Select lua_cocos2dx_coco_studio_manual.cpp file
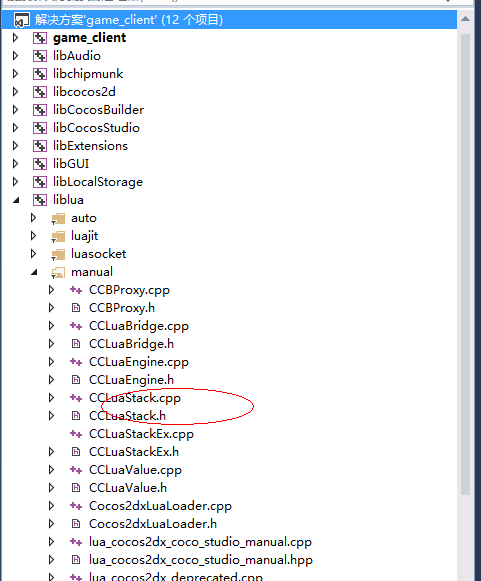Image resolution: width=481 pixels, height=581 pixels. click(200, 542)
